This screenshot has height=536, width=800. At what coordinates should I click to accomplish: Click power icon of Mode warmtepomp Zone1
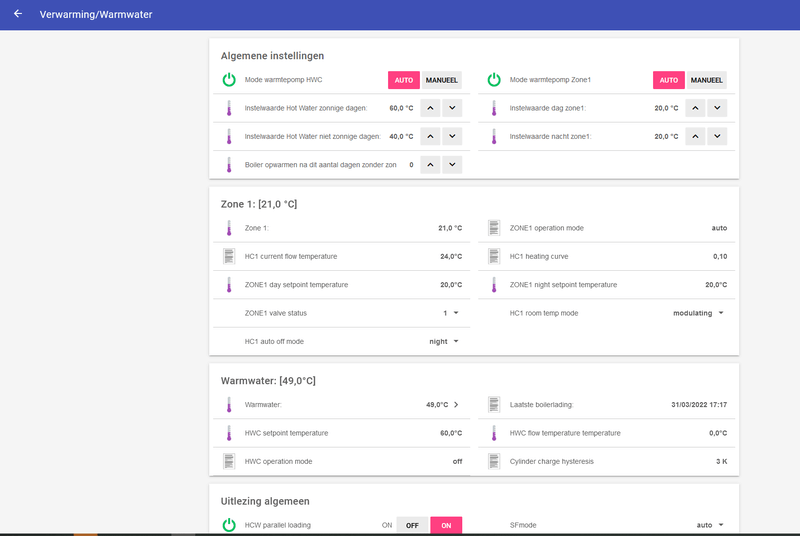(x=494, y=80)
